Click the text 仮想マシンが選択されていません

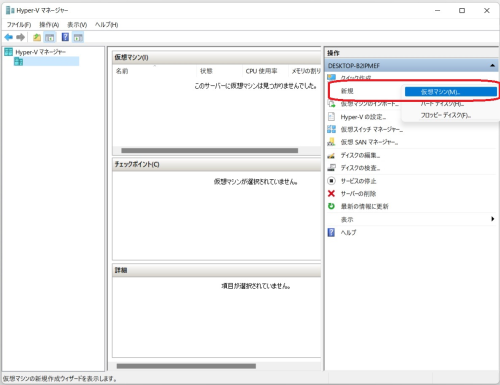point(255,182)
